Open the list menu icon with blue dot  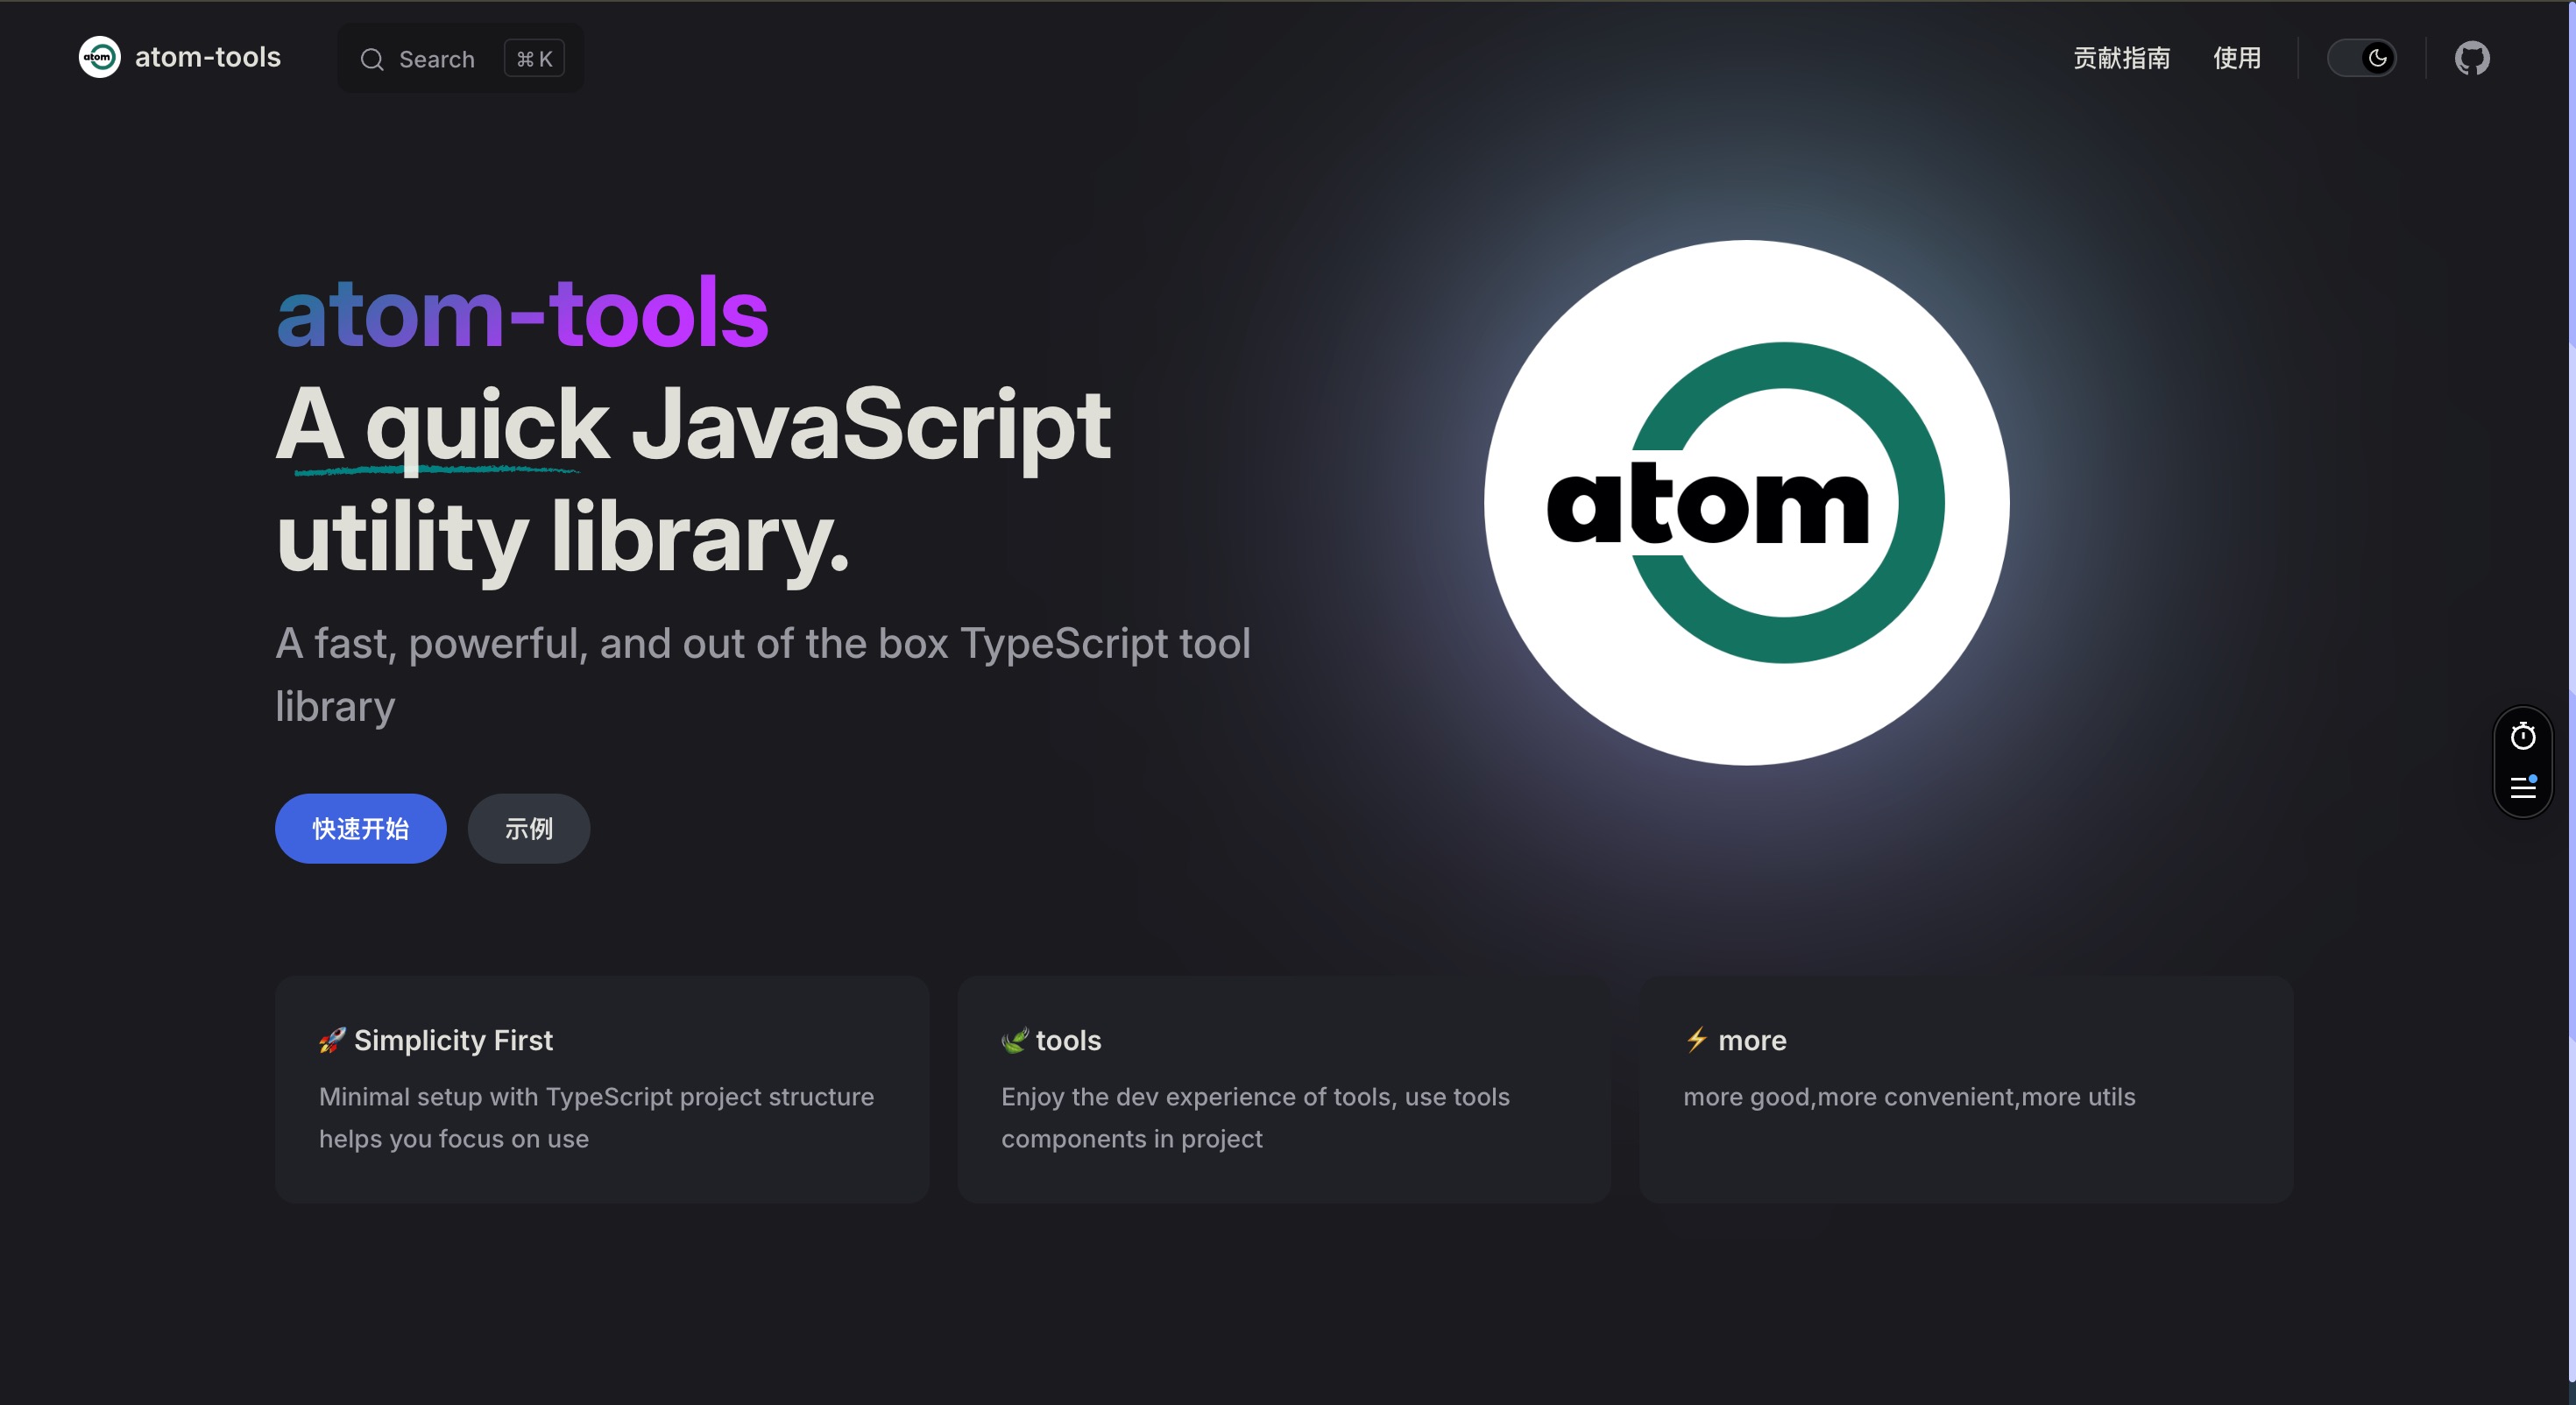(x=2522, y=787)
